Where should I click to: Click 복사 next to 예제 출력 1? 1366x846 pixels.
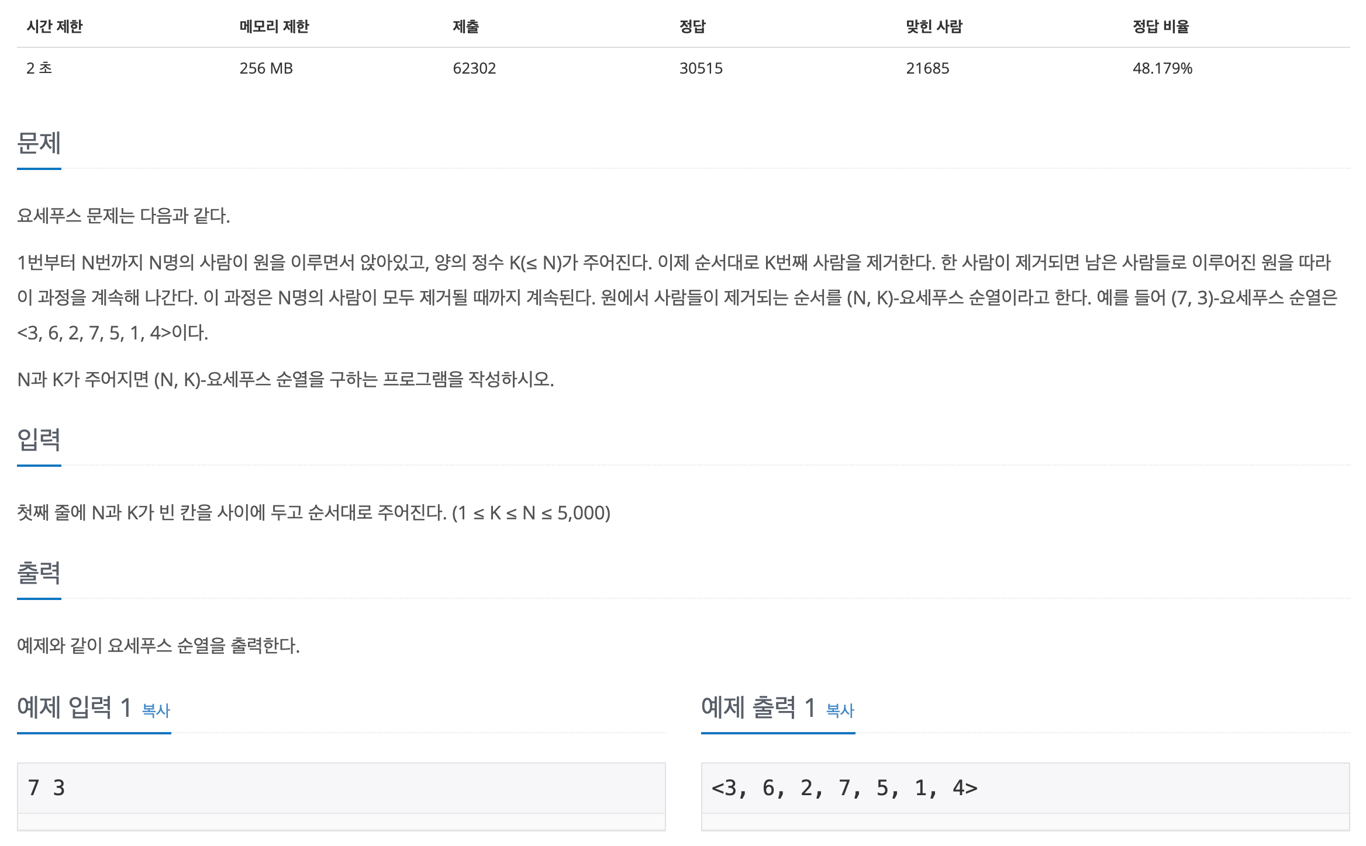839,710
